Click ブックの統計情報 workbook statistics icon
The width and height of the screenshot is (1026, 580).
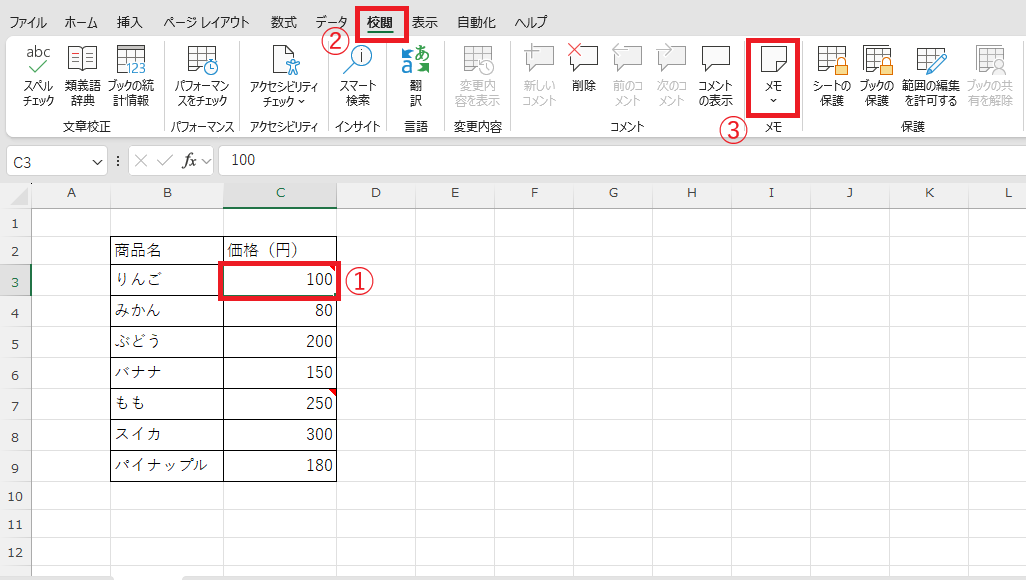click(128, 75)
